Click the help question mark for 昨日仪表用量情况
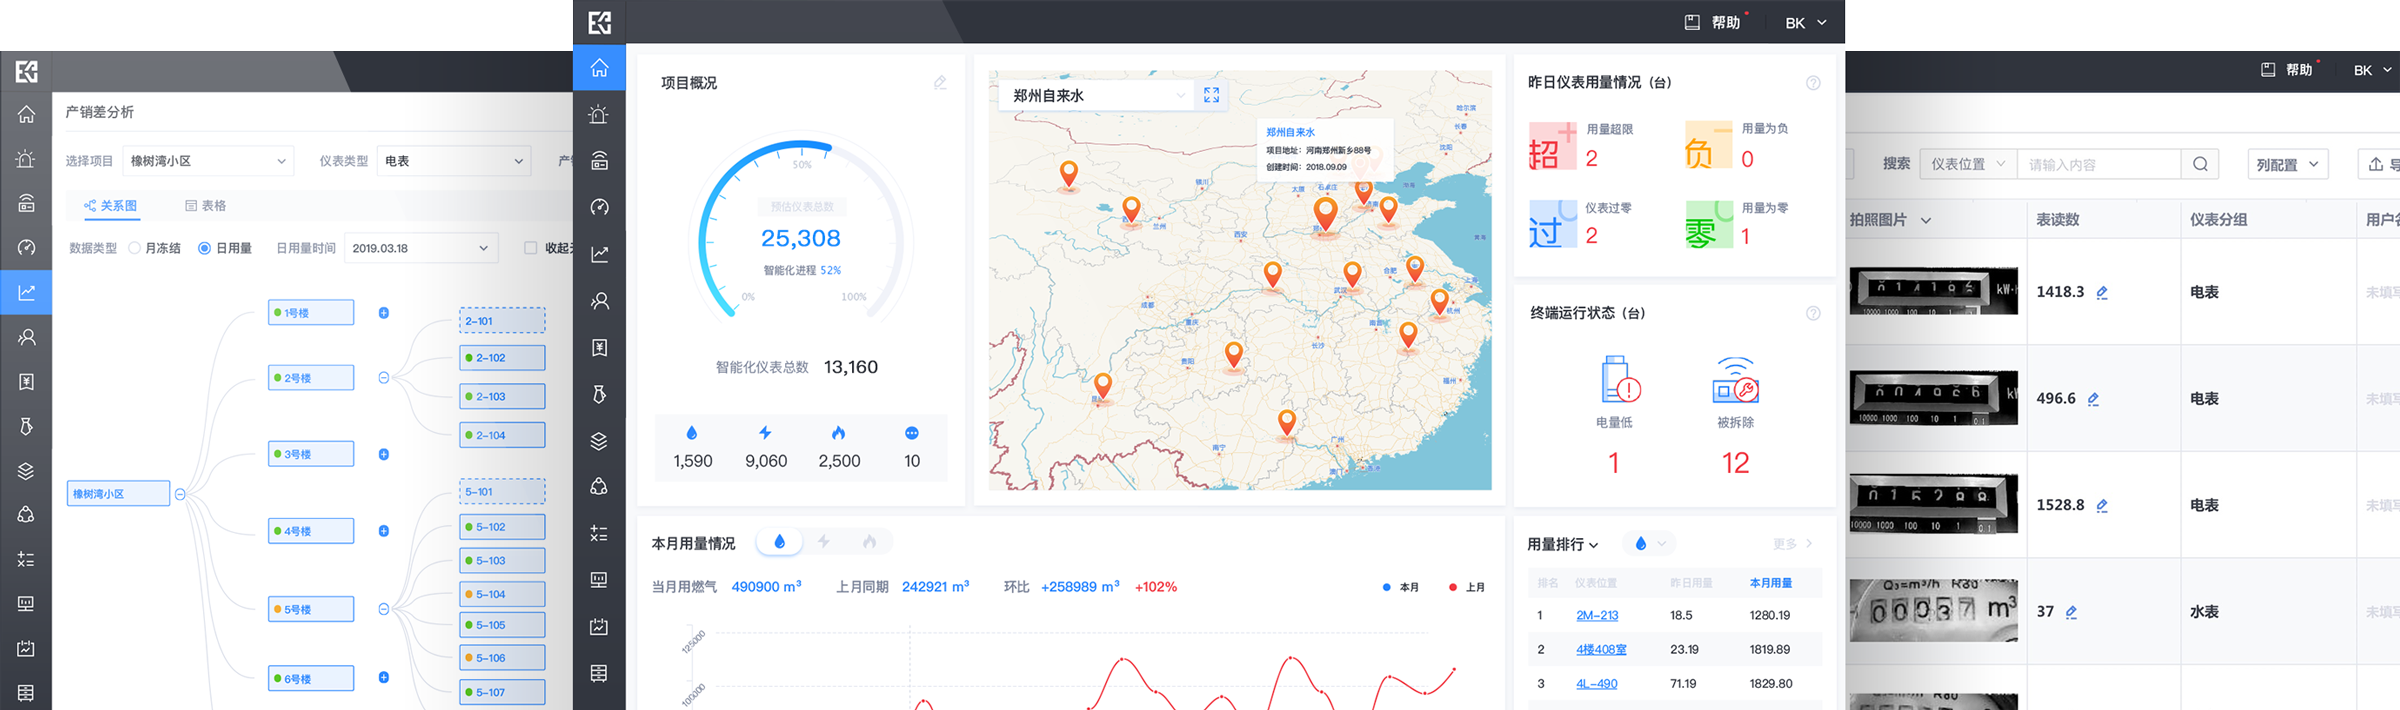The width and height of the screenshot is (2400, 710). click(1813, 83)
